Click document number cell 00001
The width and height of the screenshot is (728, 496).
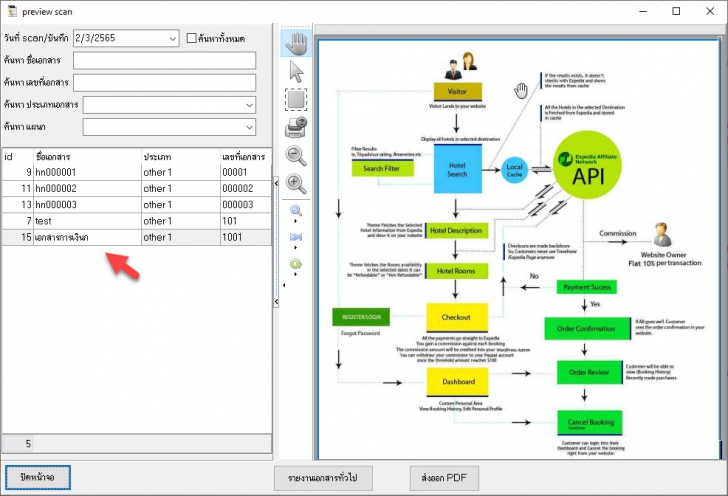245,172
